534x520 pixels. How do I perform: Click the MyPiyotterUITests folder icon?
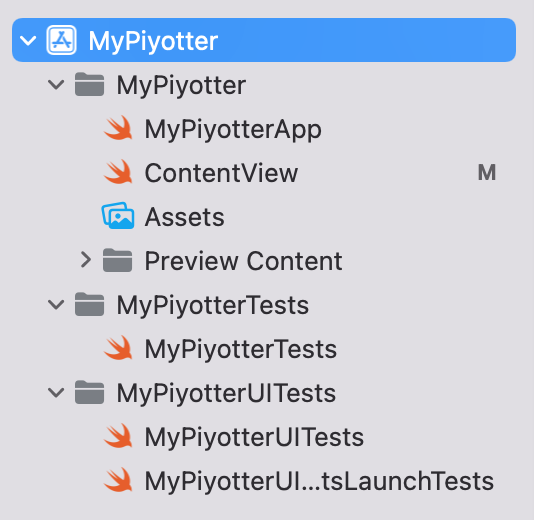(x=89, y=392)
